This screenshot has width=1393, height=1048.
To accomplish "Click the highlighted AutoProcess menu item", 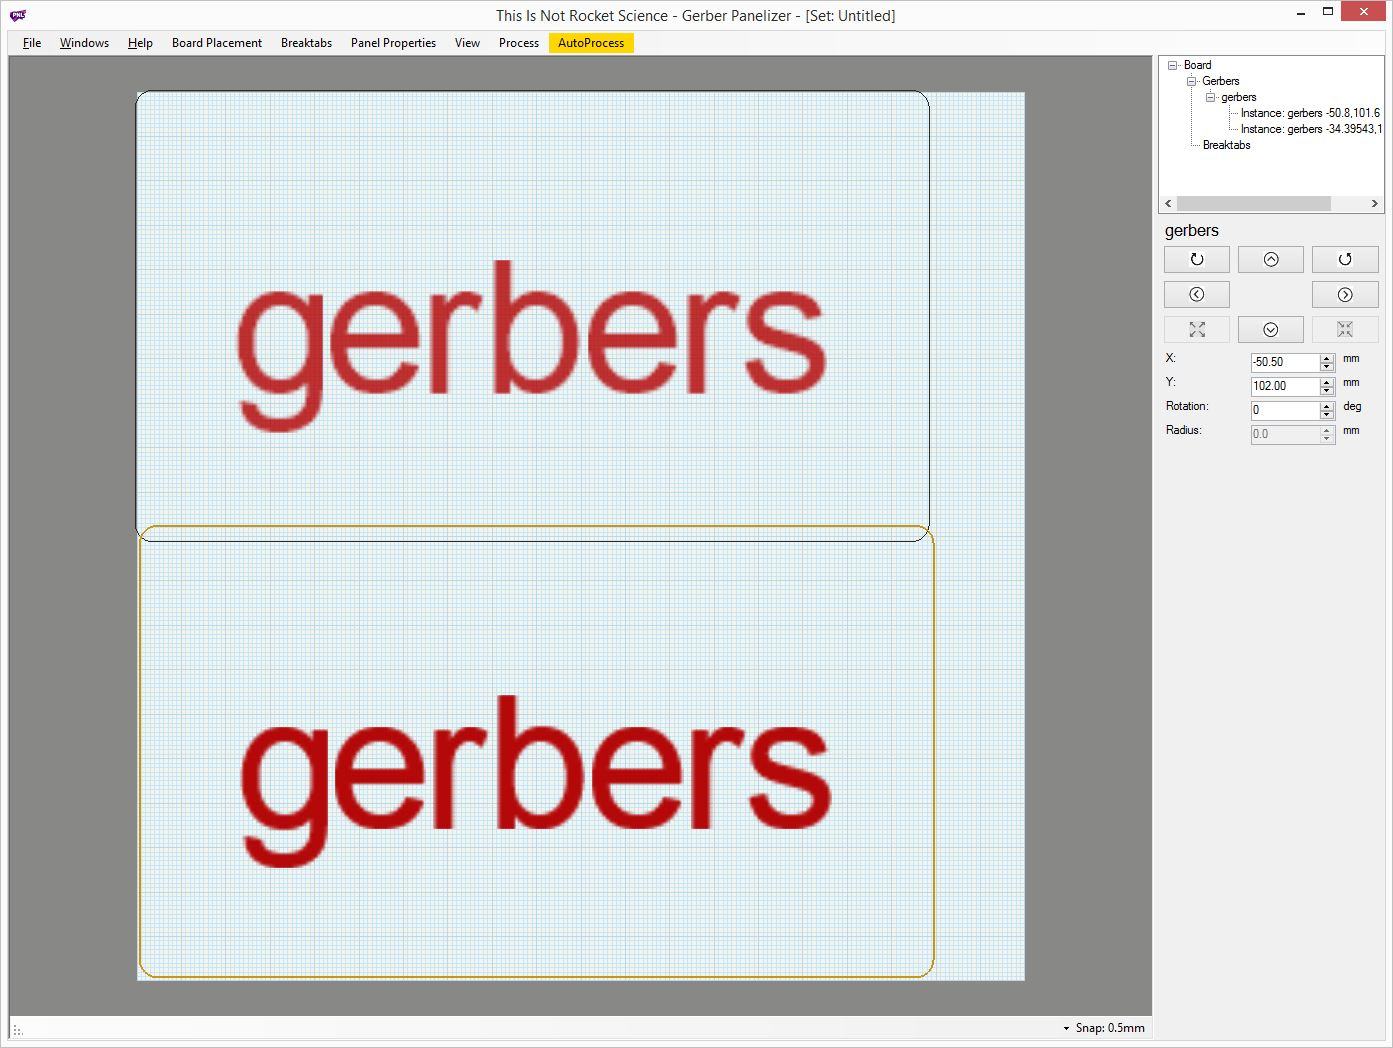I will [591, 43].
